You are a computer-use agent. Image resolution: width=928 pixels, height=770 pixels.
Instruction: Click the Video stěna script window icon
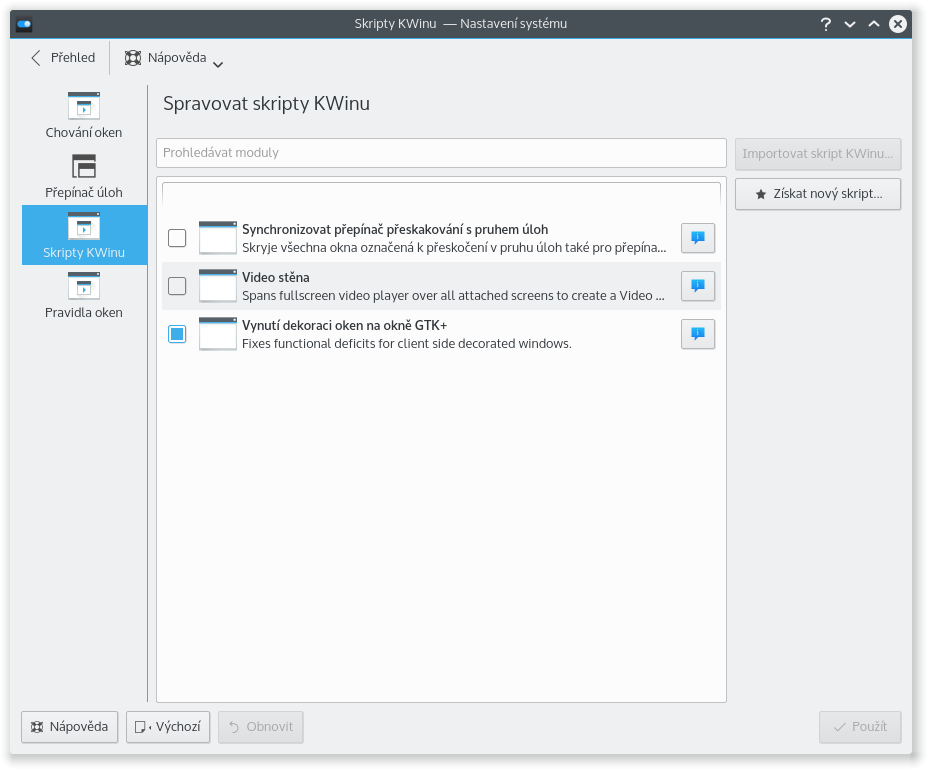[x=218, y=286]
